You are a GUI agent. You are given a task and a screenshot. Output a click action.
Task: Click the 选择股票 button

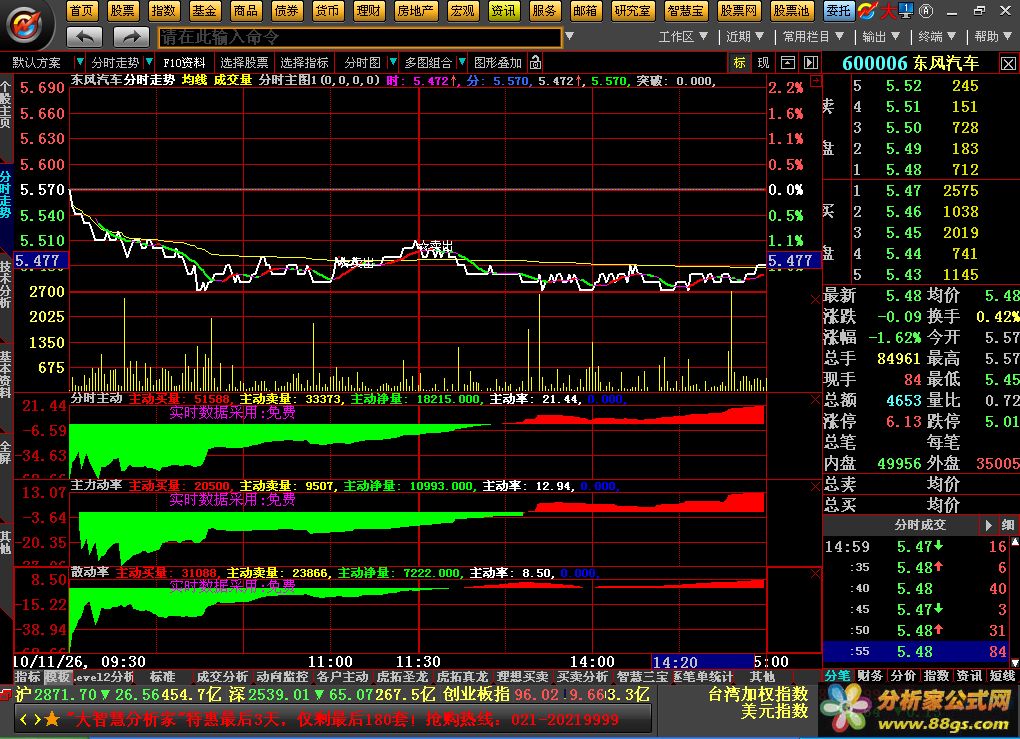pyautogui.click(x=244, y=62)
